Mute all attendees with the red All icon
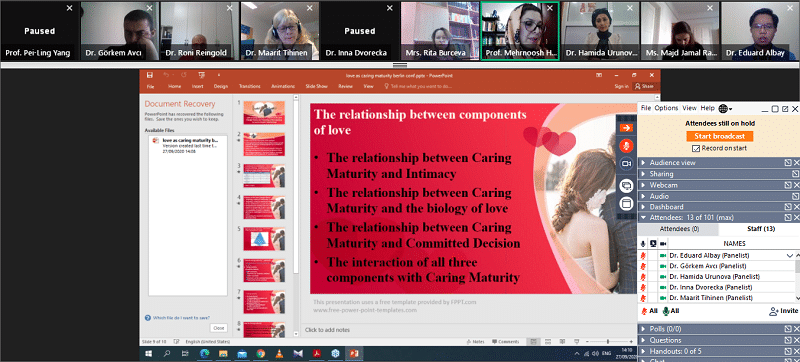This screenshot has width=800, height=362. coord(649,311)
